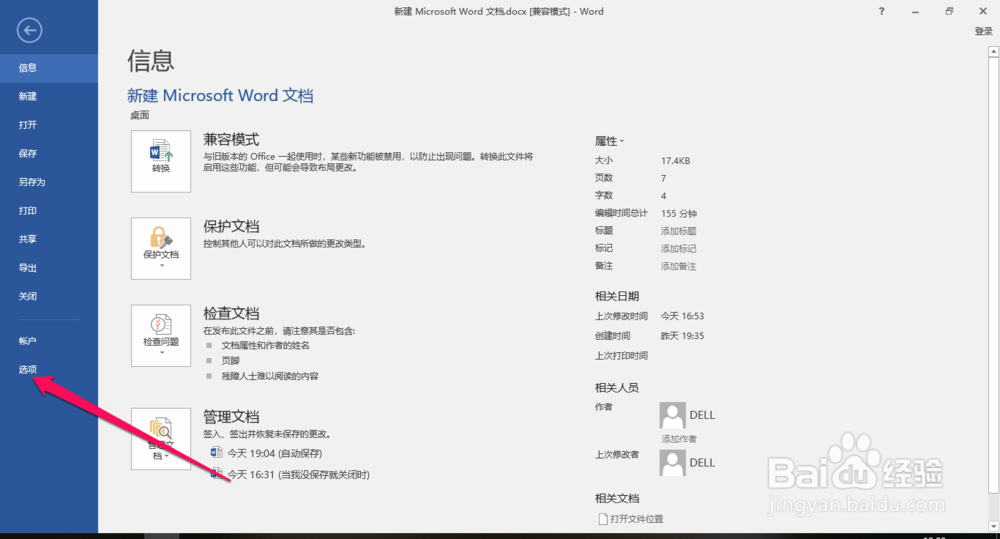Click 添加备注 field
Viewport: 1000px width, 539px height.
679,266
